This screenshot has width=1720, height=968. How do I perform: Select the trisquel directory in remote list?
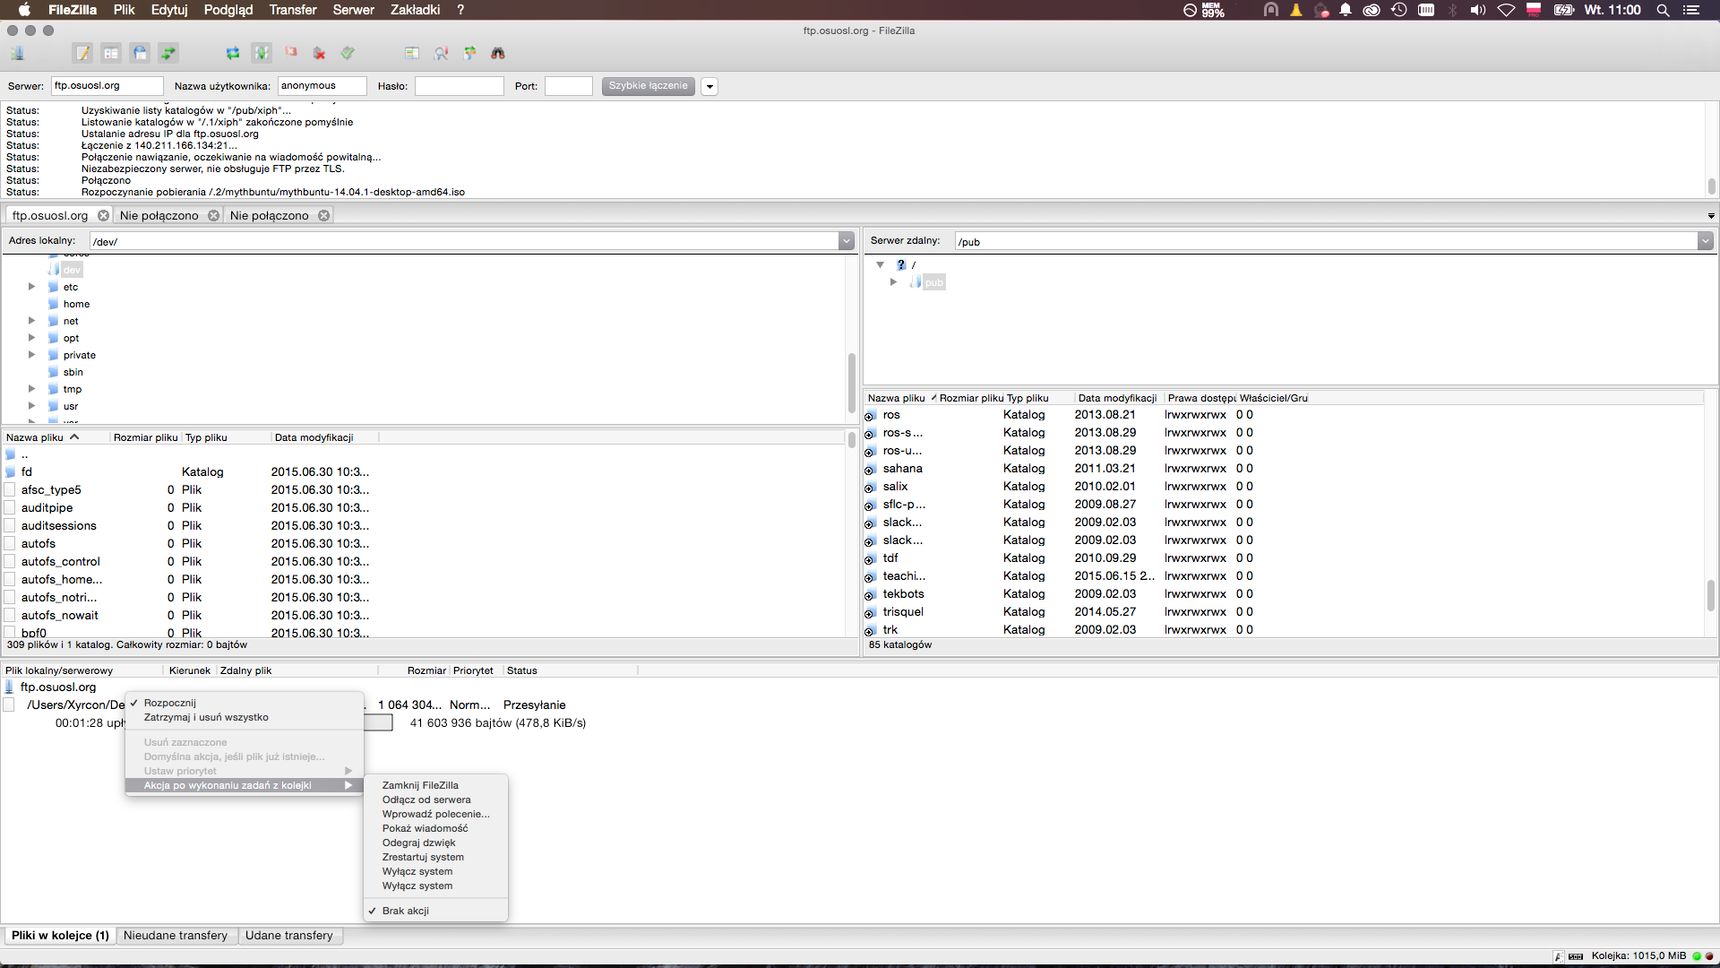pos(903,612)
